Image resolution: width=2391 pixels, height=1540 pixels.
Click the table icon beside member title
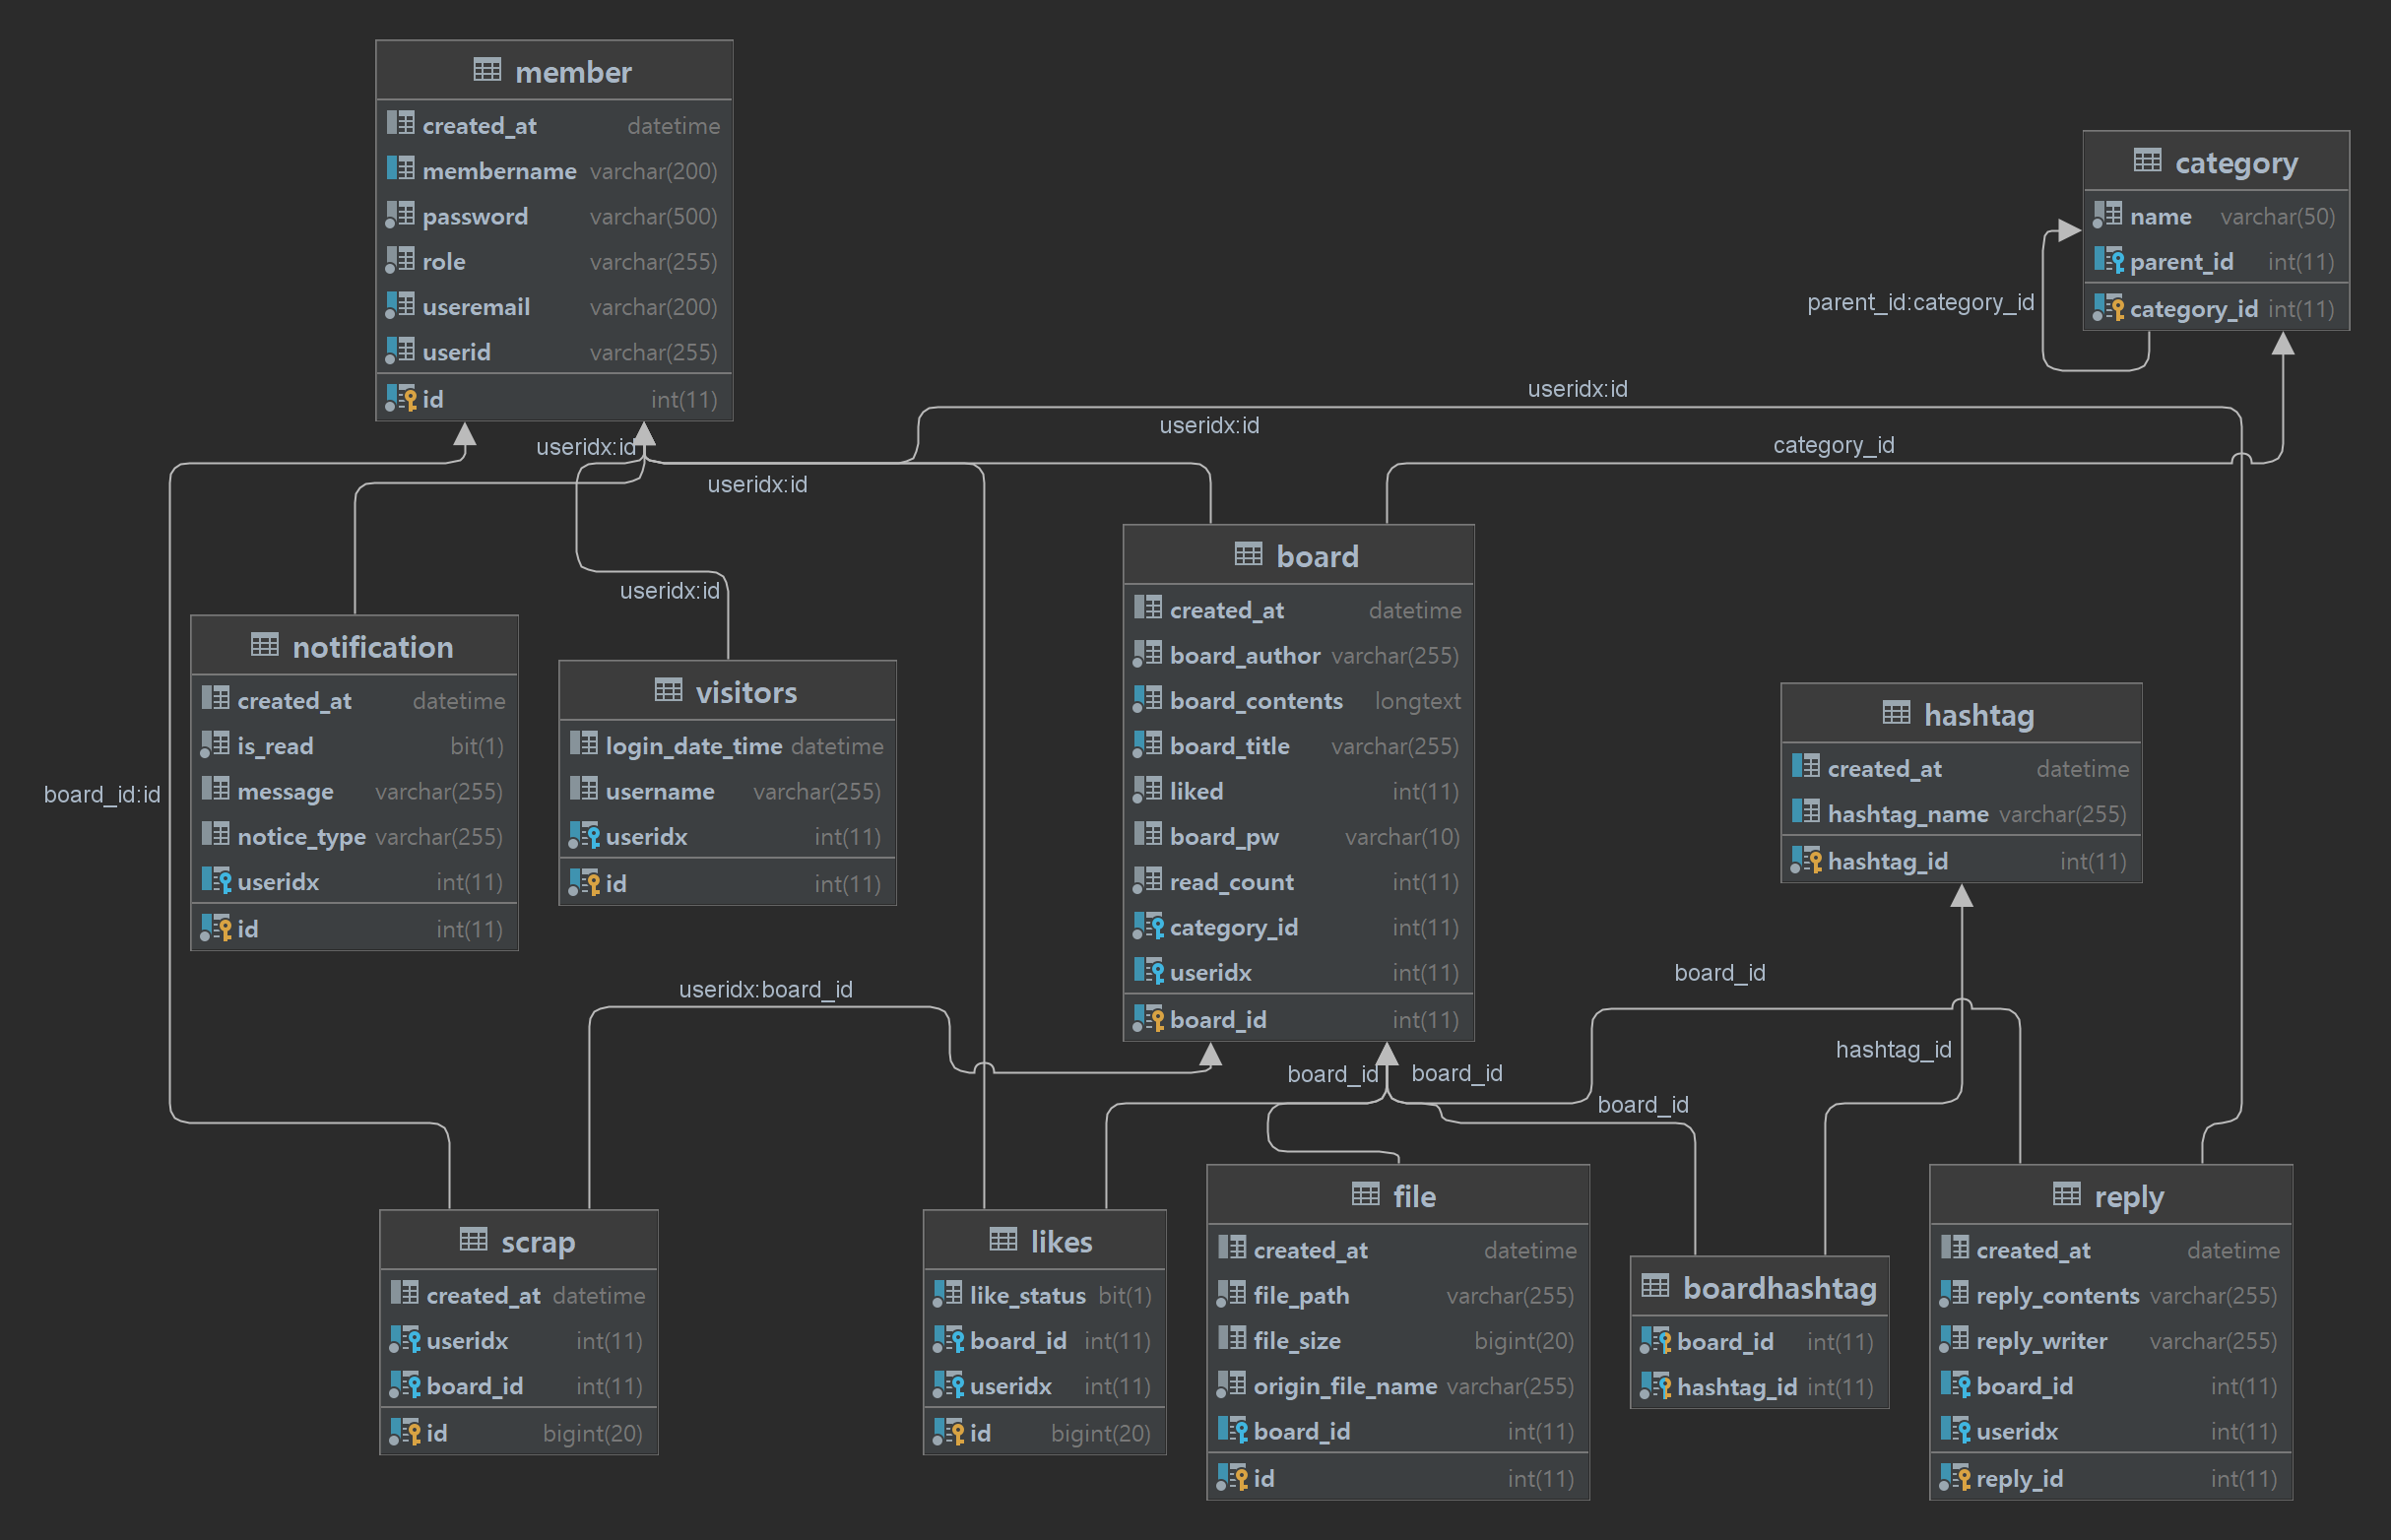[487, 70]
